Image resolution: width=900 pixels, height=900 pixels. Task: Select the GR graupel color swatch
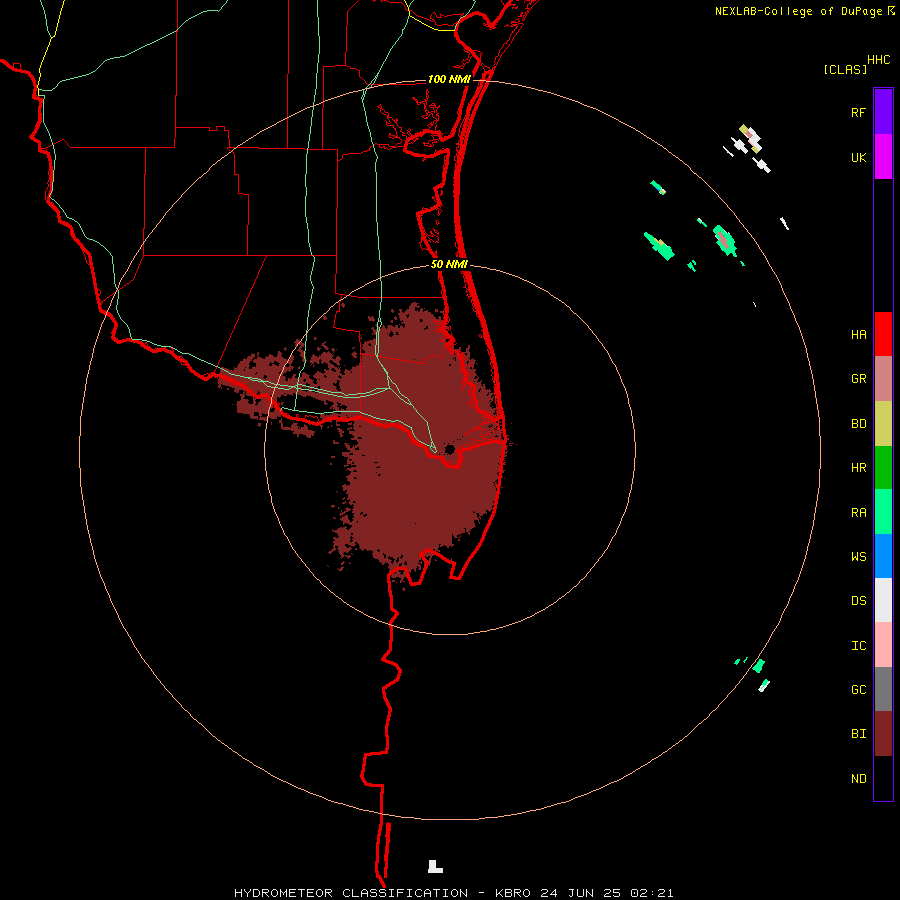click(x=883, y=379)
